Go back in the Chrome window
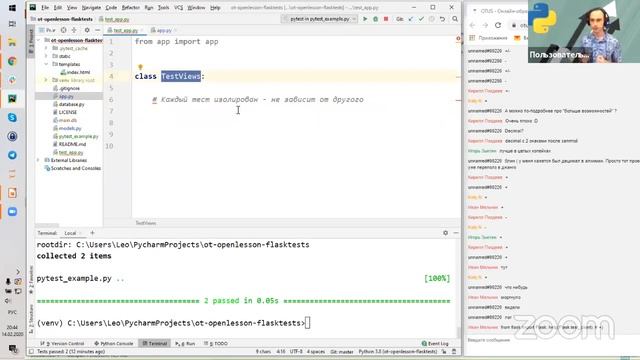This screenshot has height=360, width=640. 472,25
